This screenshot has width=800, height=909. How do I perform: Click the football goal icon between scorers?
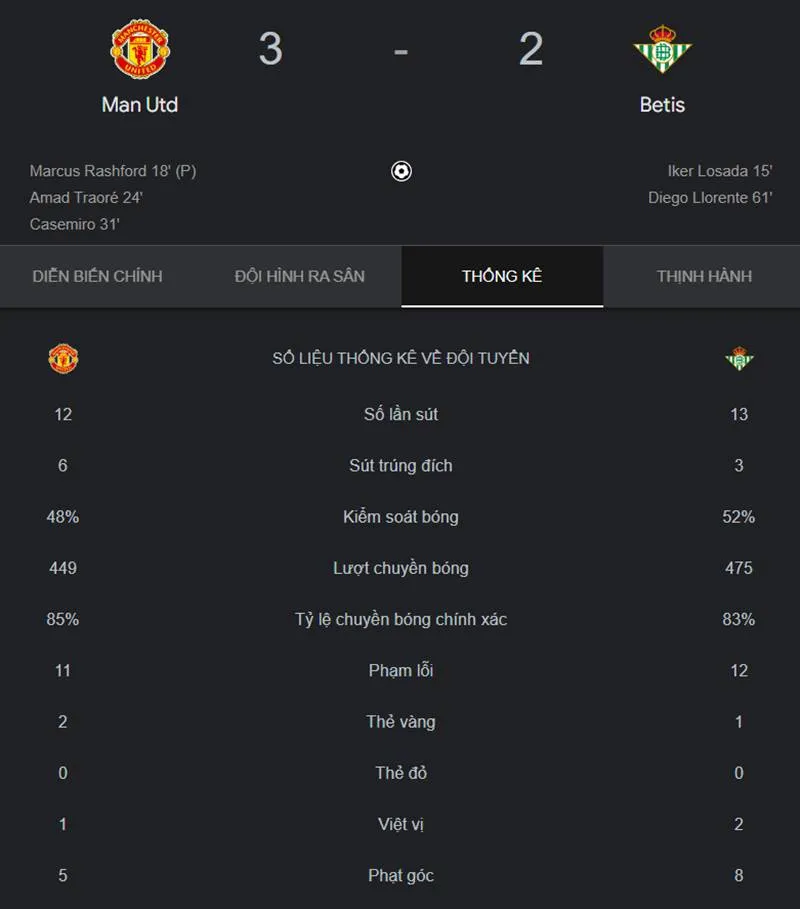tap(402, 171)
